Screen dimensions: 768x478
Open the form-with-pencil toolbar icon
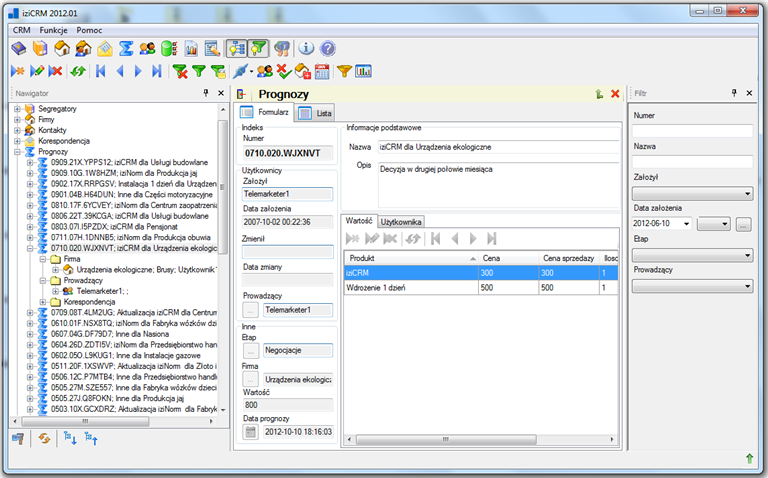tap(212, 48)
